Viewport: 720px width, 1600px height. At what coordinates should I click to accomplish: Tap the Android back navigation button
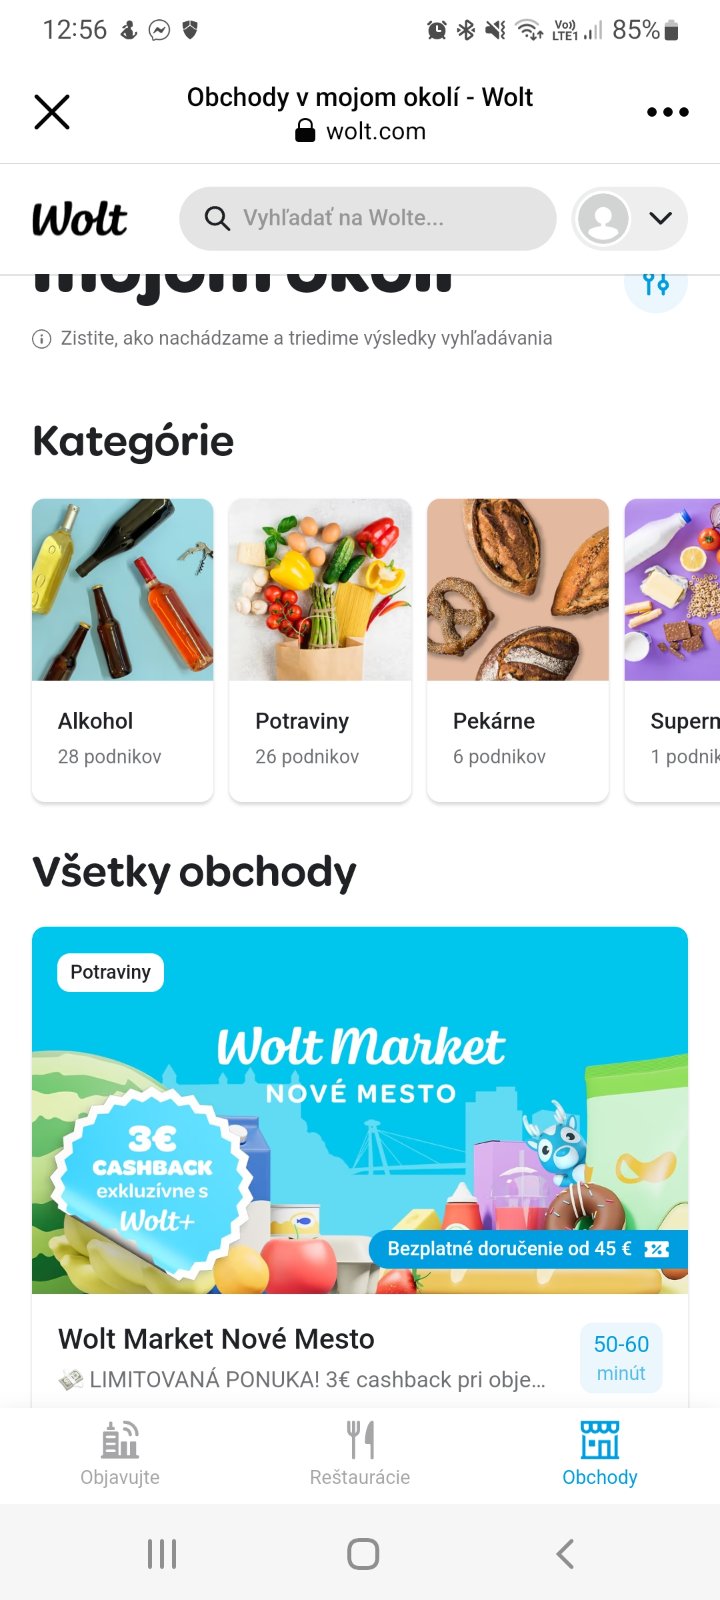pyautogui.click(x=565, y=1553)
